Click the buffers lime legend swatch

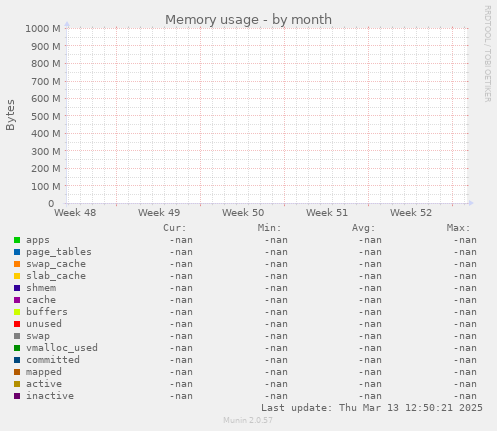coord(17,312)
